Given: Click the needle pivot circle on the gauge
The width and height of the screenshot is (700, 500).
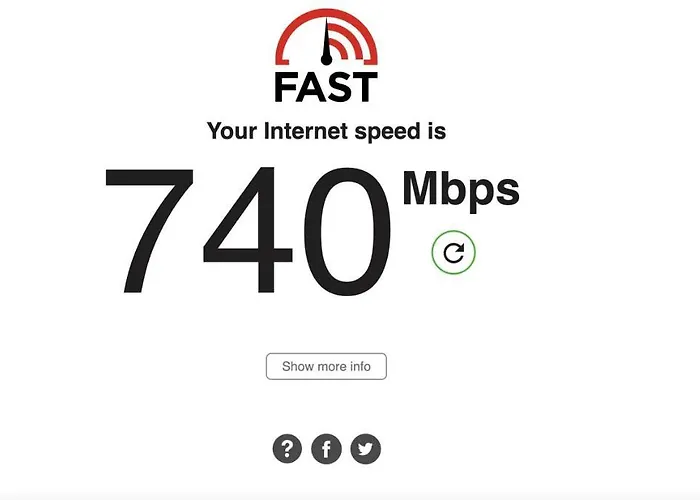Looking at the screenshot, I should (326, 59).
